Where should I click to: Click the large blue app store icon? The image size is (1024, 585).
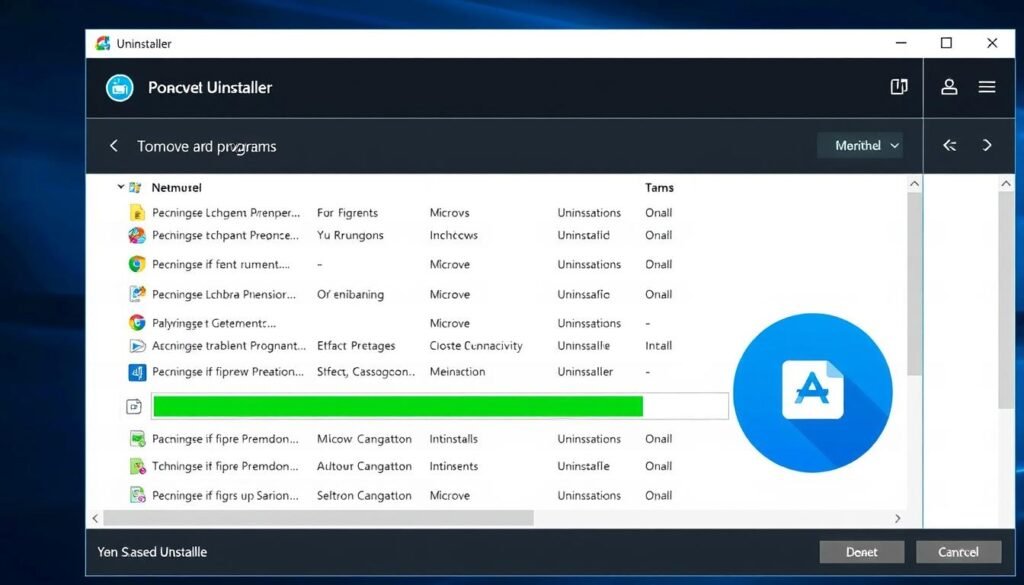(812, 392)
